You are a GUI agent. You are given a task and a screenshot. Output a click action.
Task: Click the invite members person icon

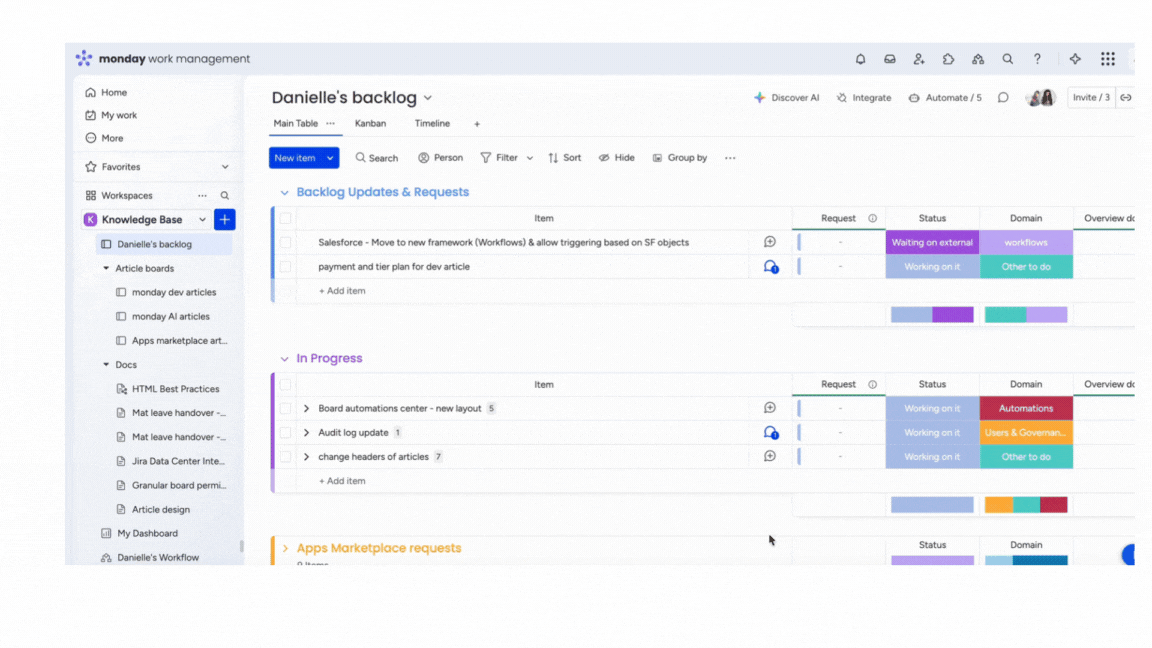pos(919,59)
